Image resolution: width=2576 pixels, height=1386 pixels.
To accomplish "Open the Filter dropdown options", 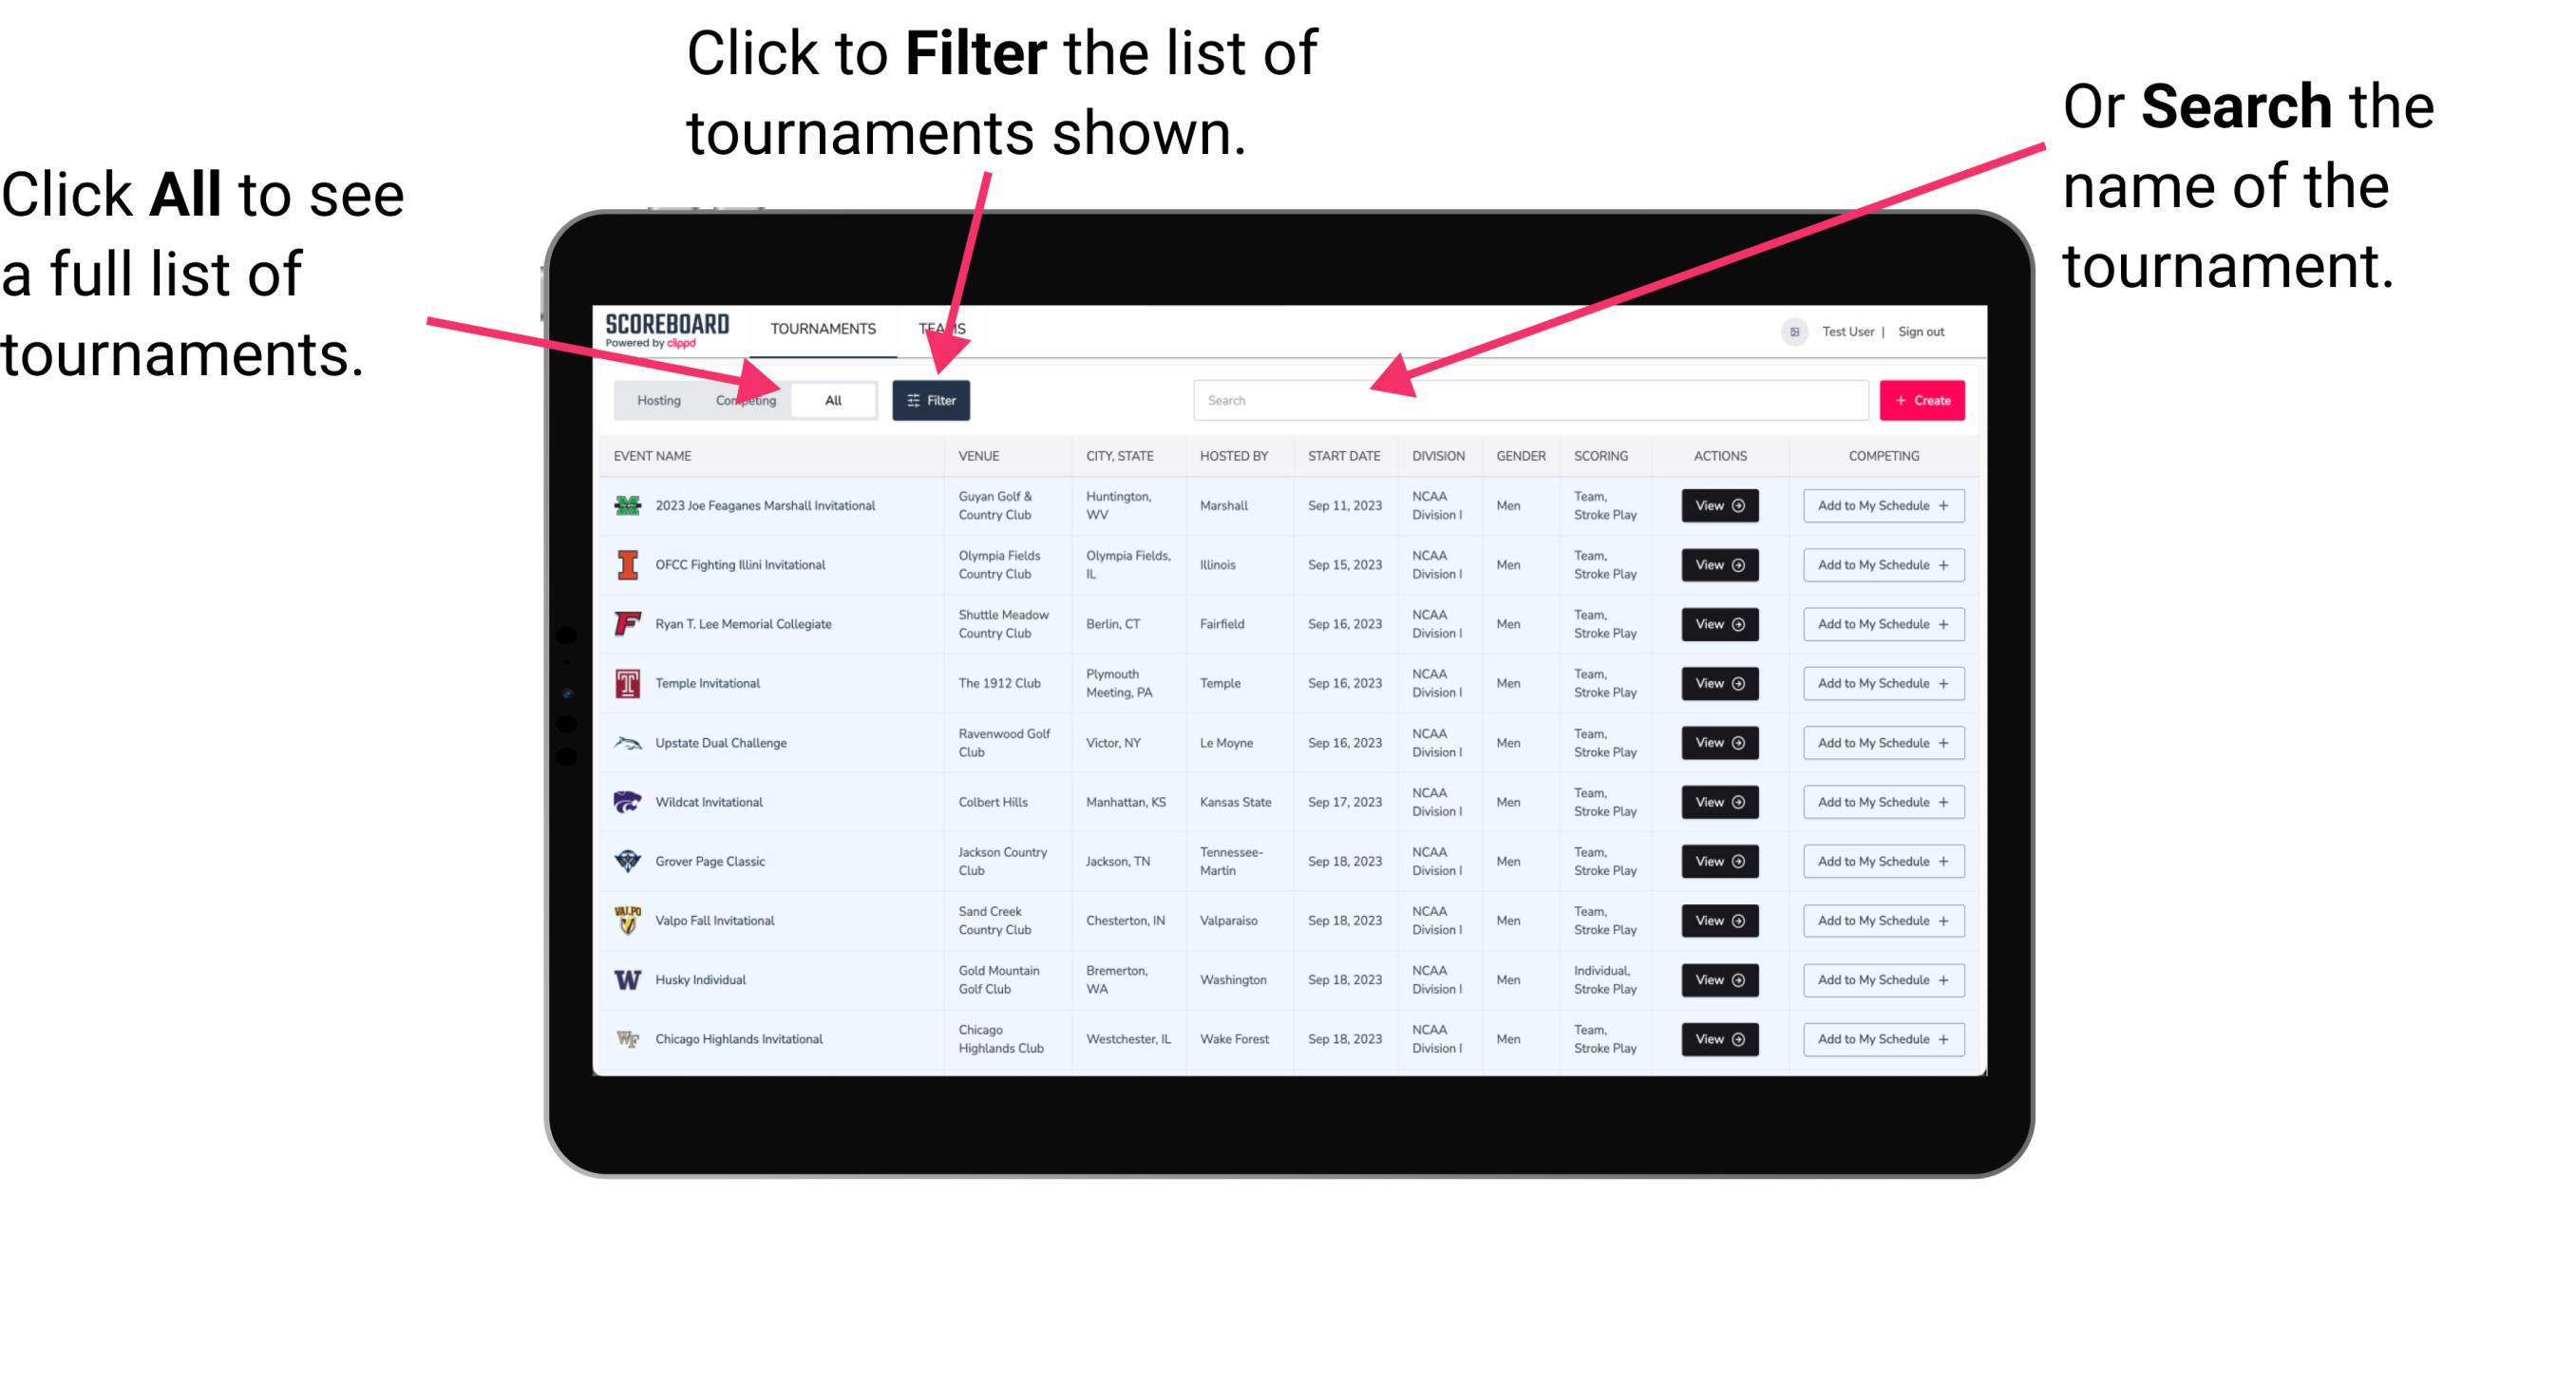I will pyautogui.click(x=933, y=399).
